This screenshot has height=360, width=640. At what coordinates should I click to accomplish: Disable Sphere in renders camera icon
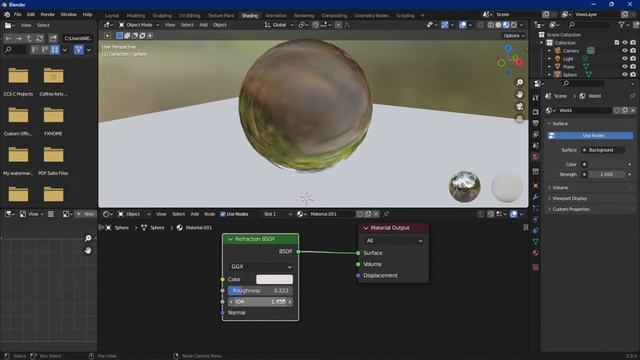click(x=633, y=75)
